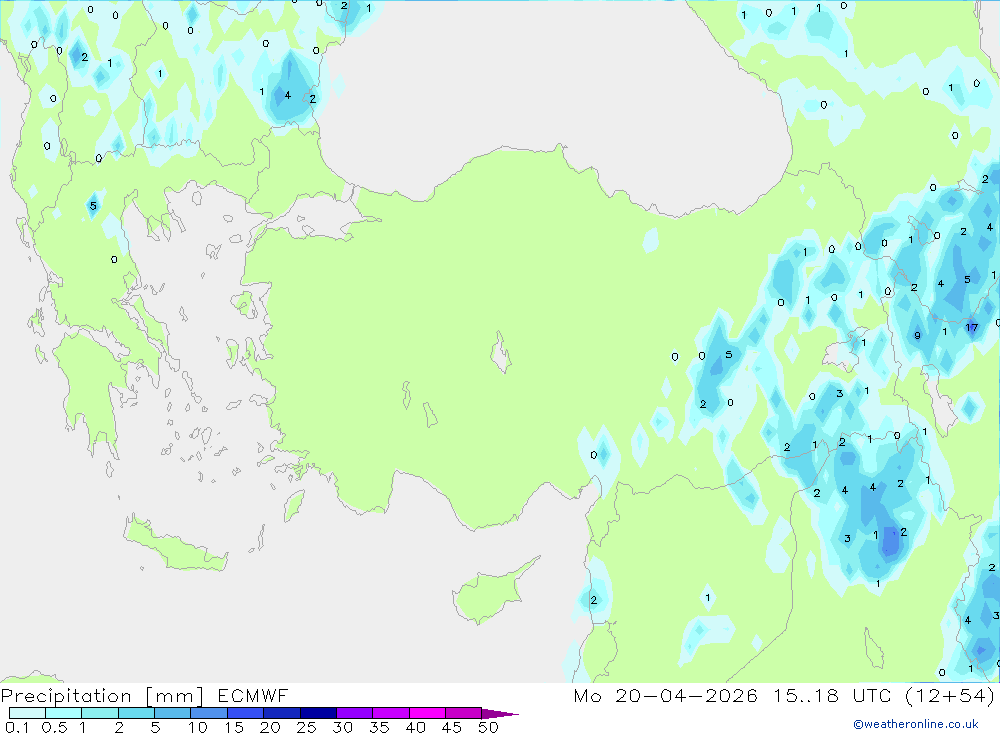Click the '45' legend scale label

(x=452, y=727)
